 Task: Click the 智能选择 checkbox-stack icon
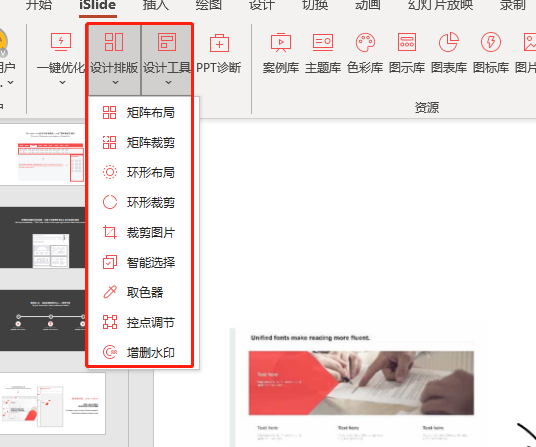(x=110, y=262)
